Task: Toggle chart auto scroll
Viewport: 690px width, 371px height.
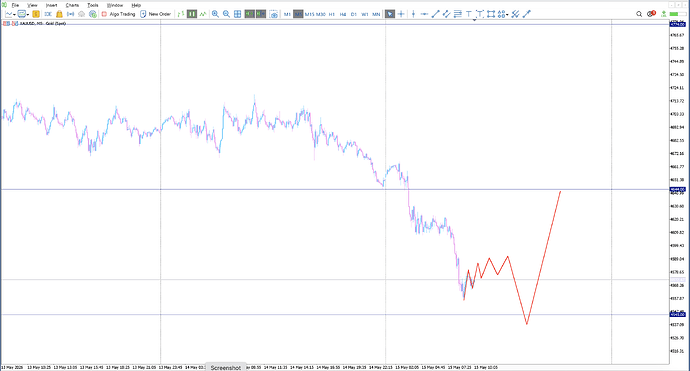Action: [250, 14]
